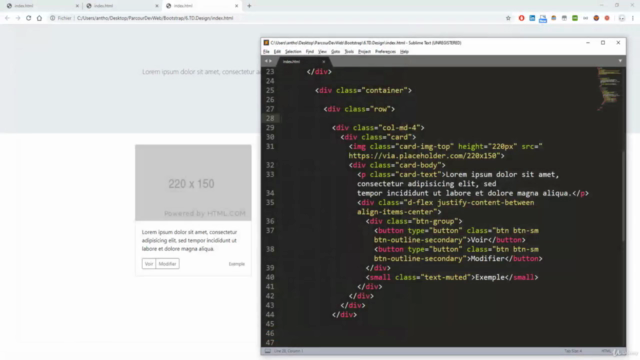This screenshot has height=360, width=640.
Task: Click the Exemple muted text
Action: pos(237,264)
